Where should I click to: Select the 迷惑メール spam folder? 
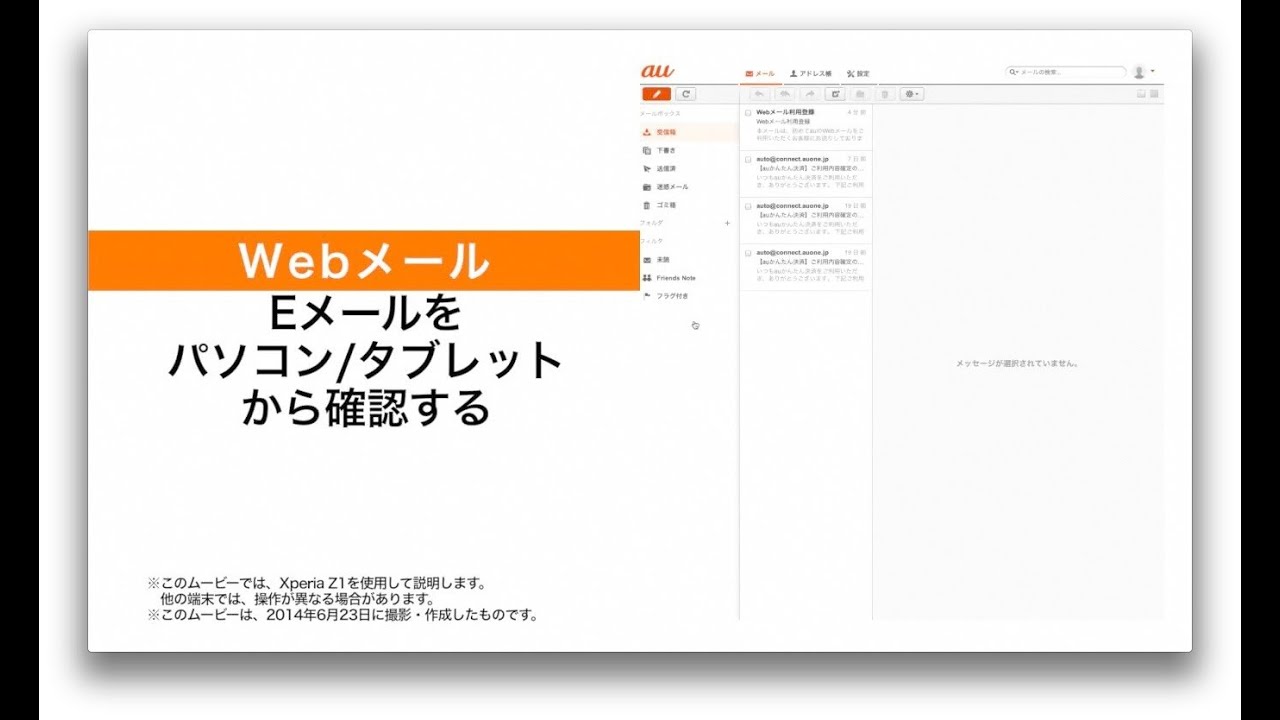(x=689, y=187)
